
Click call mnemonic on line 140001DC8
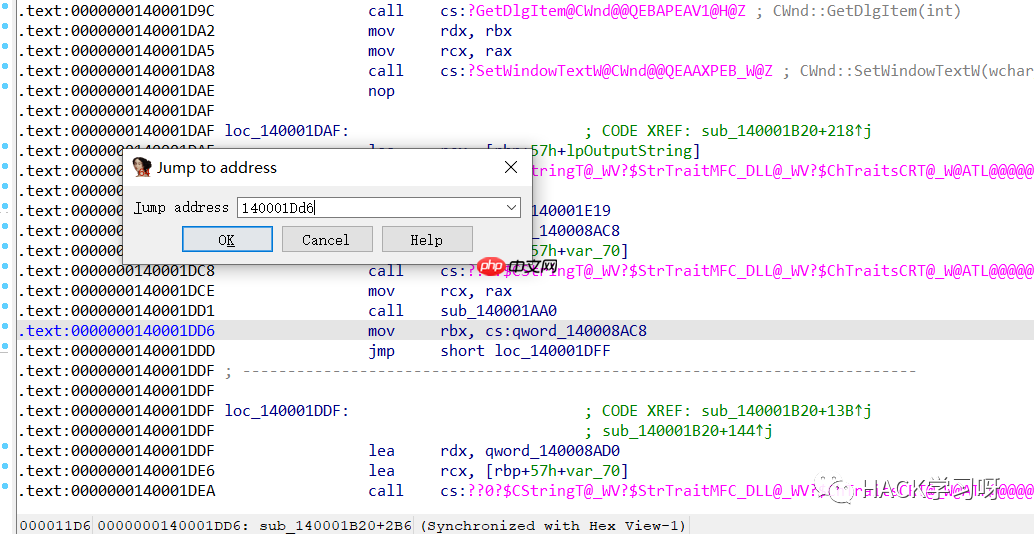pyautogui.click(x=386, y=270)
